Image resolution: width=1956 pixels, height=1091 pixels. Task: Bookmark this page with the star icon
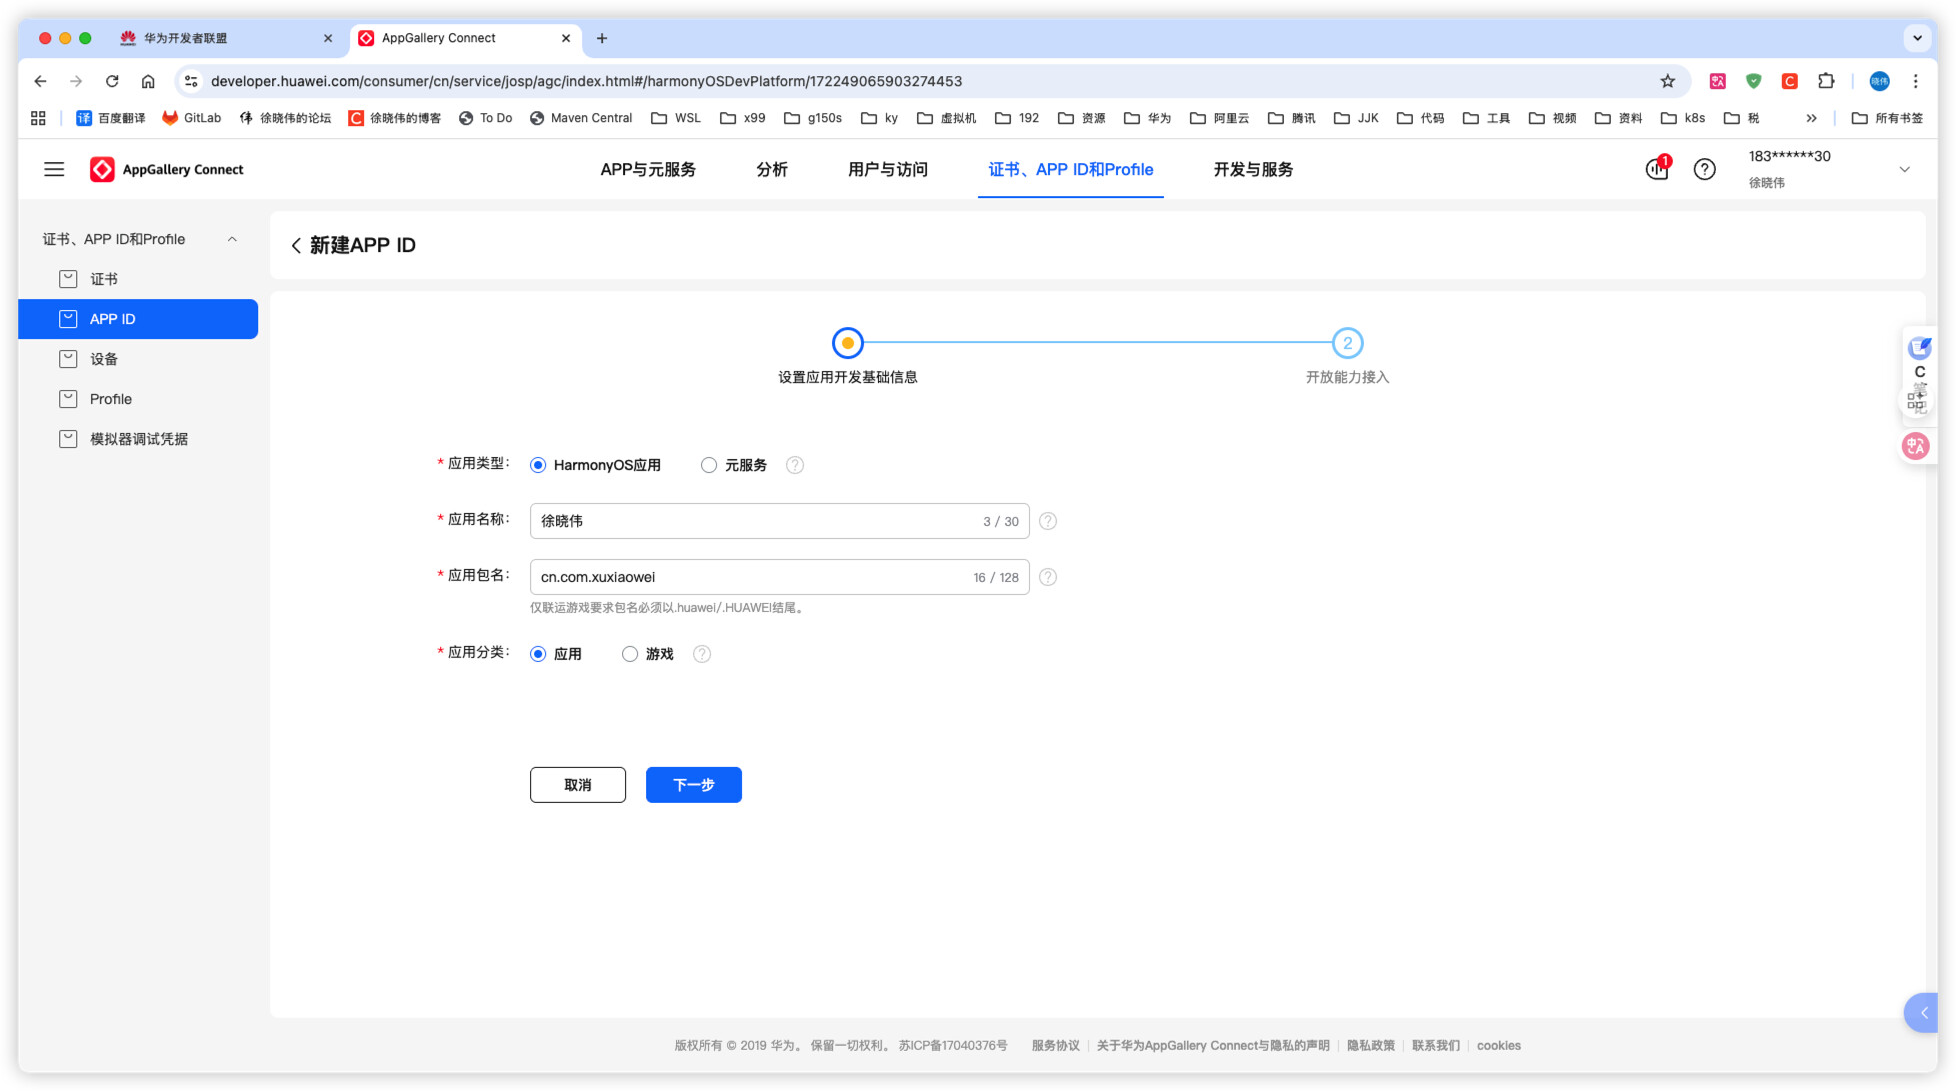[1667, 81]
